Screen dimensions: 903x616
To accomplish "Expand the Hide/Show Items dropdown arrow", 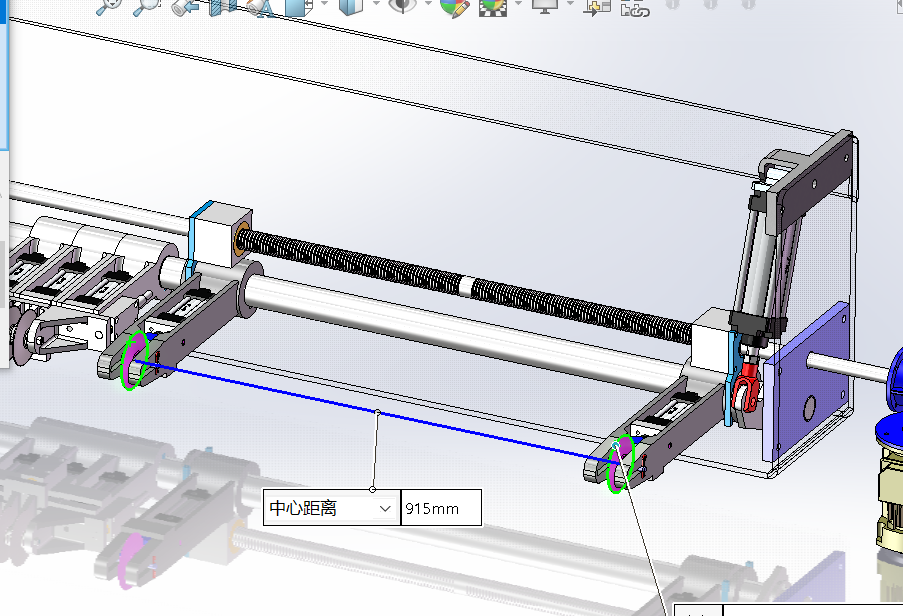I will point(428,5).
